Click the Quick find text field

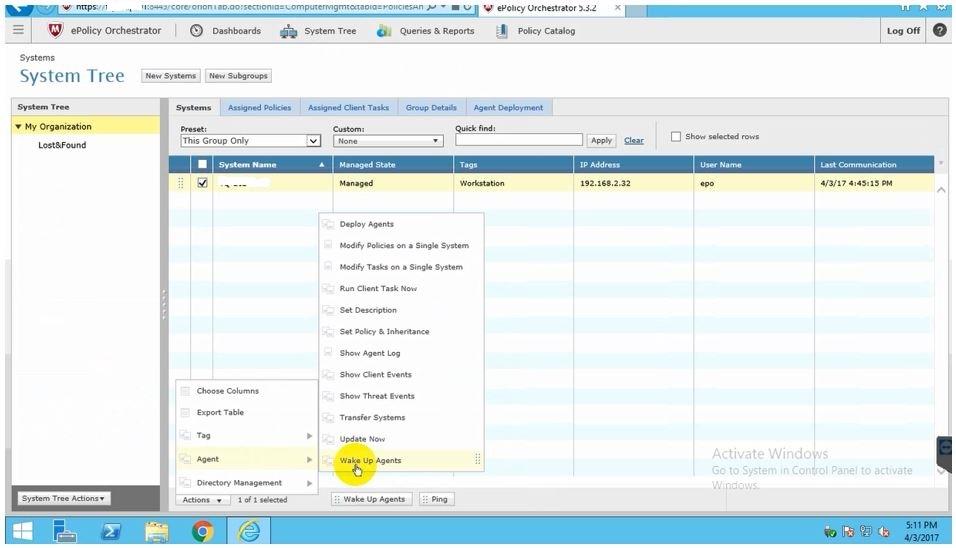pos(518,141)
